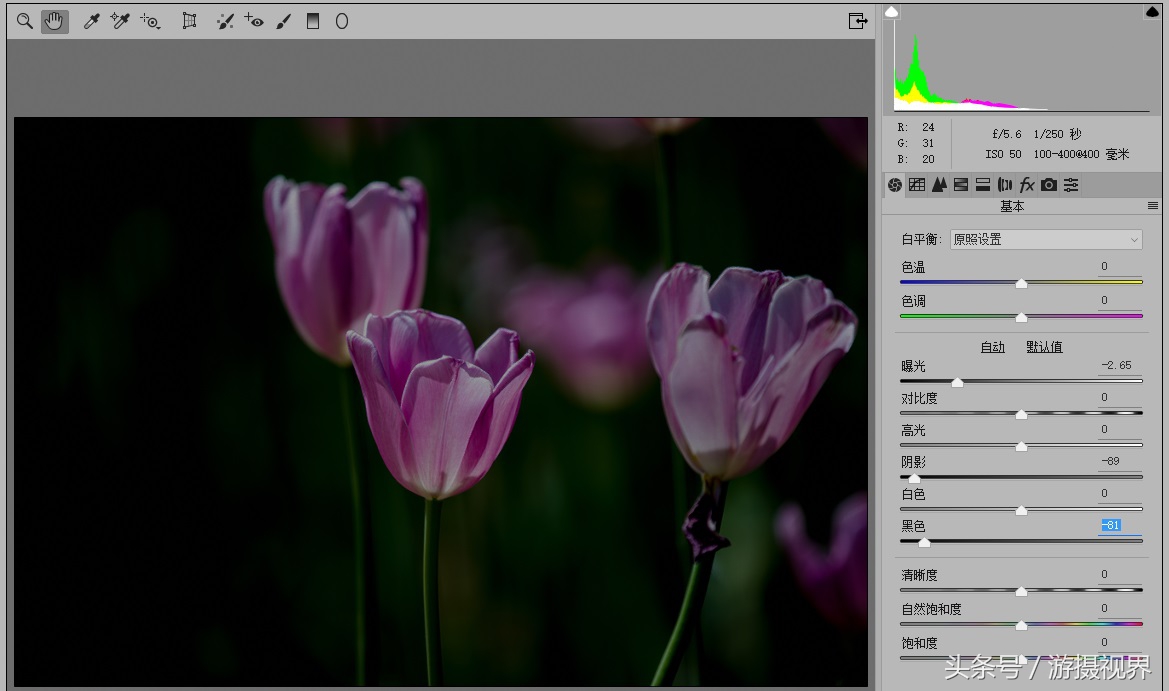Pick the Adjustment Brush tool
Screen dimensions: 1169x691
point(284,21)
